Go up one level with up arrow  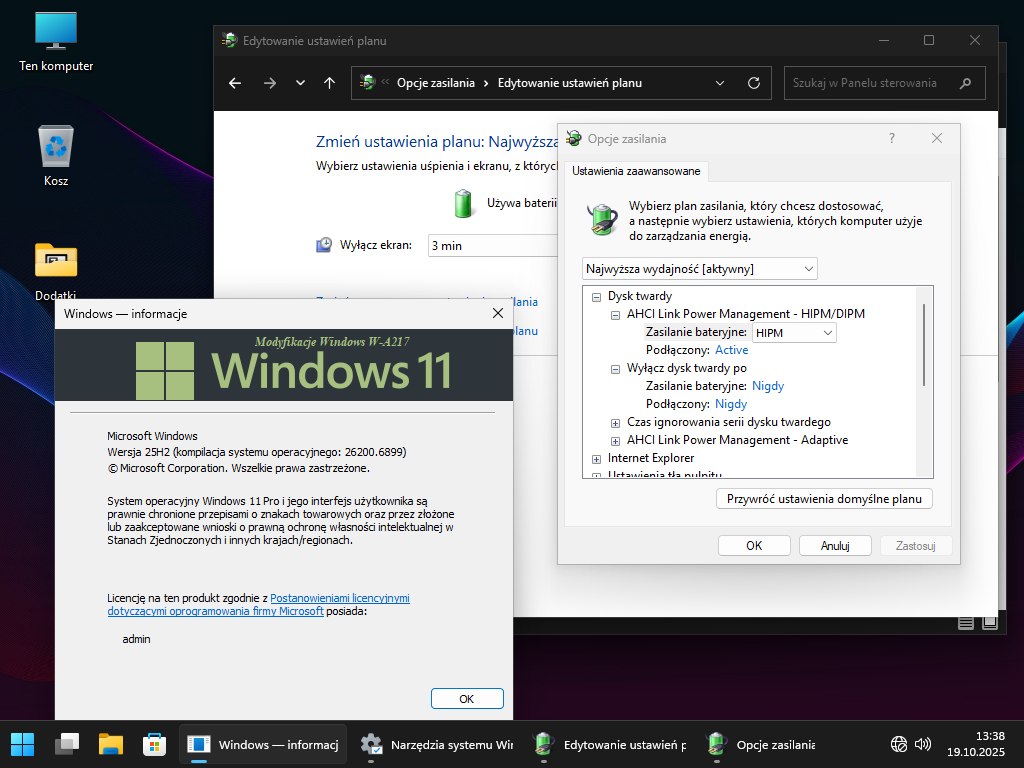[x=330, y=83]
